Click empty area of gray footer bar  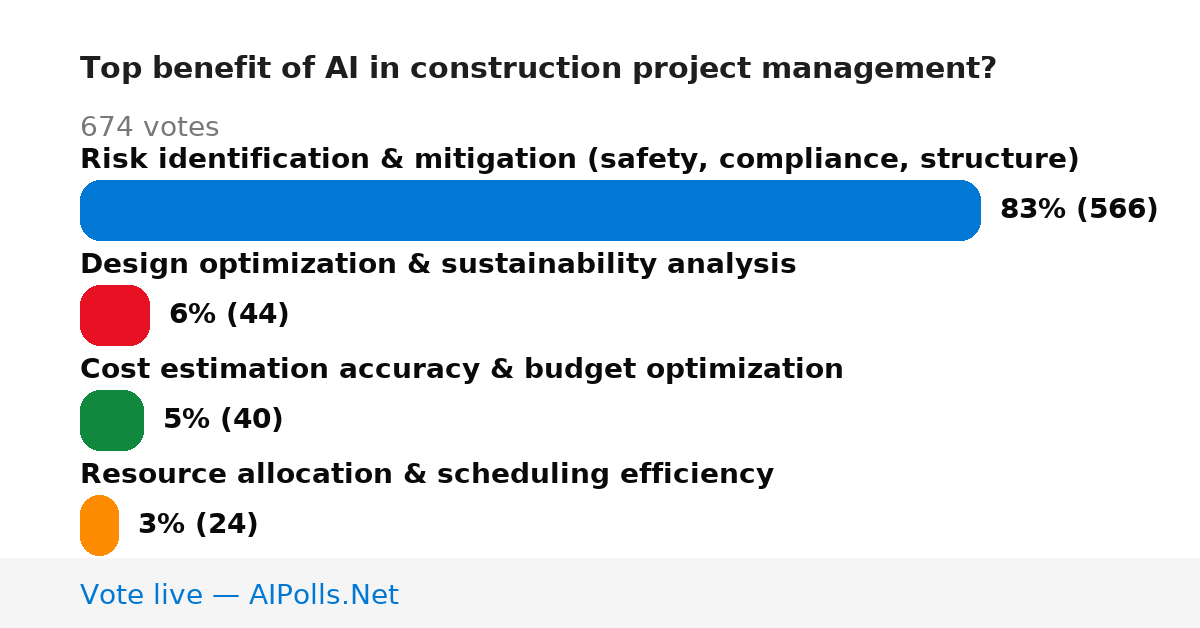click(x=800, y=593)
